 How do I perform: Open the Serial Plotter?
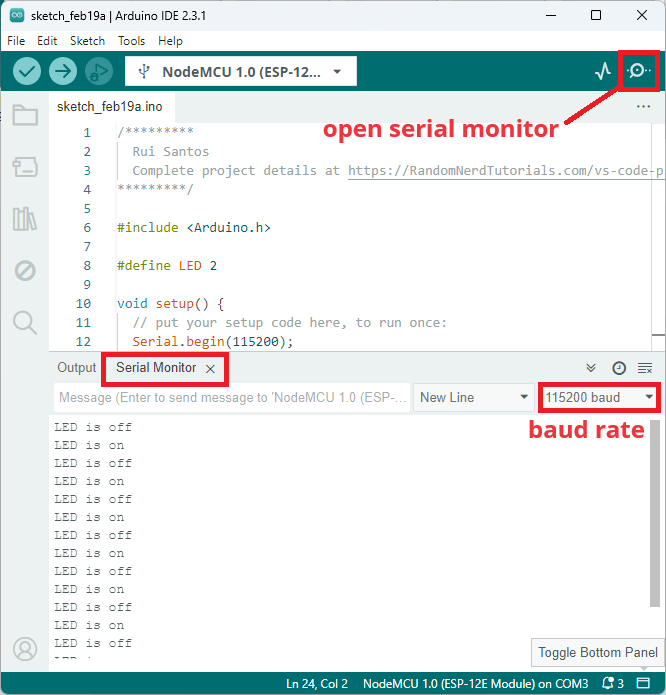coord(603,71)
